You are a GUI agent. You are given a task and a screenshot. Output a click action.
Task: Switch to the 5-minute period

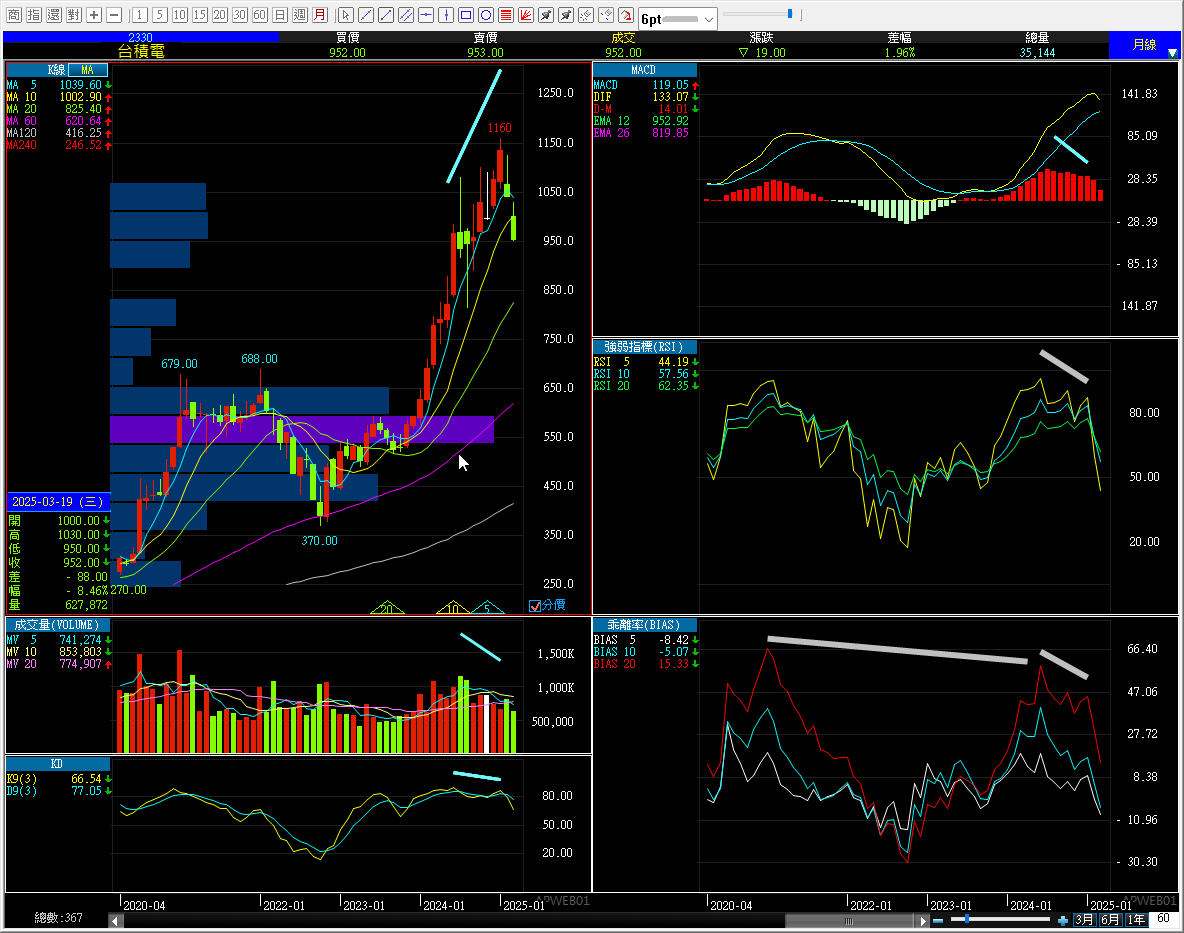(160, 14)
